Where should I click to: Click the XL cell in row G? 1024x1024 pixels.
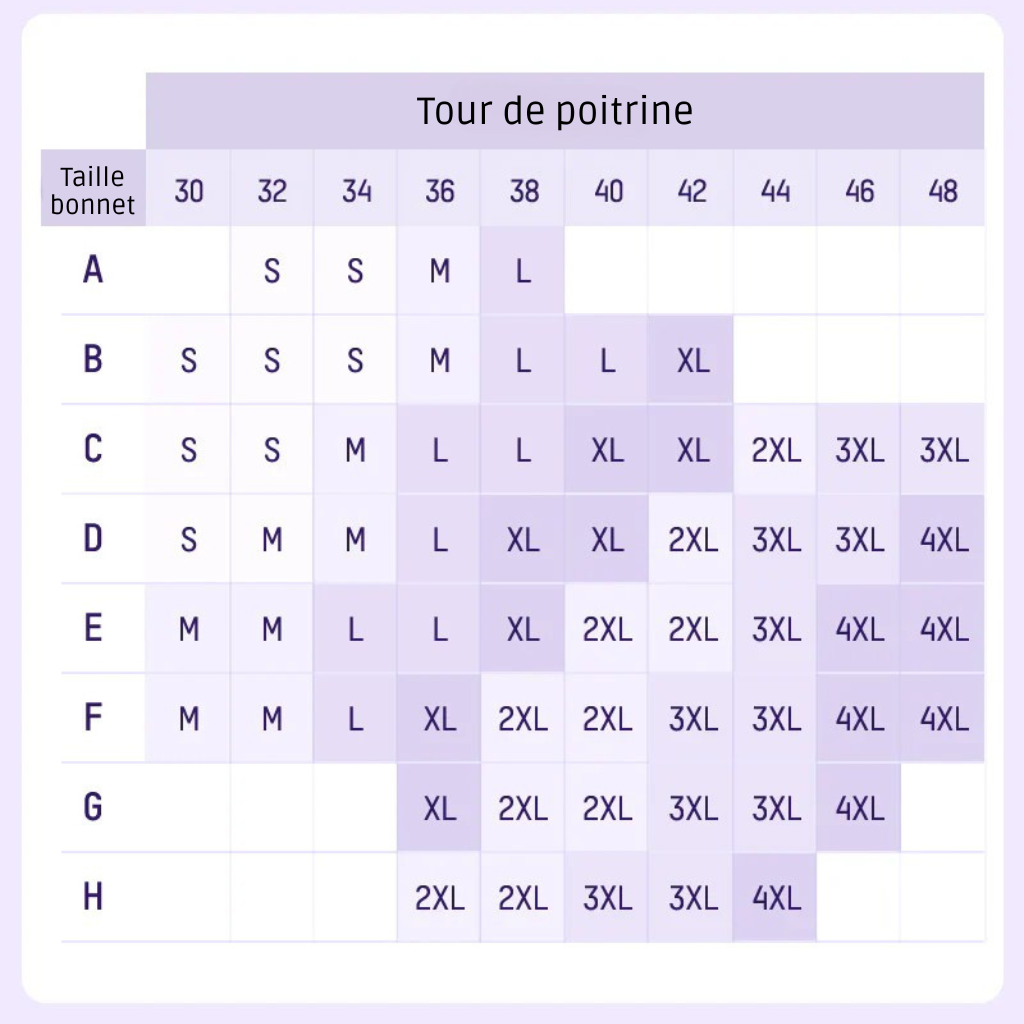click(439, 808)
